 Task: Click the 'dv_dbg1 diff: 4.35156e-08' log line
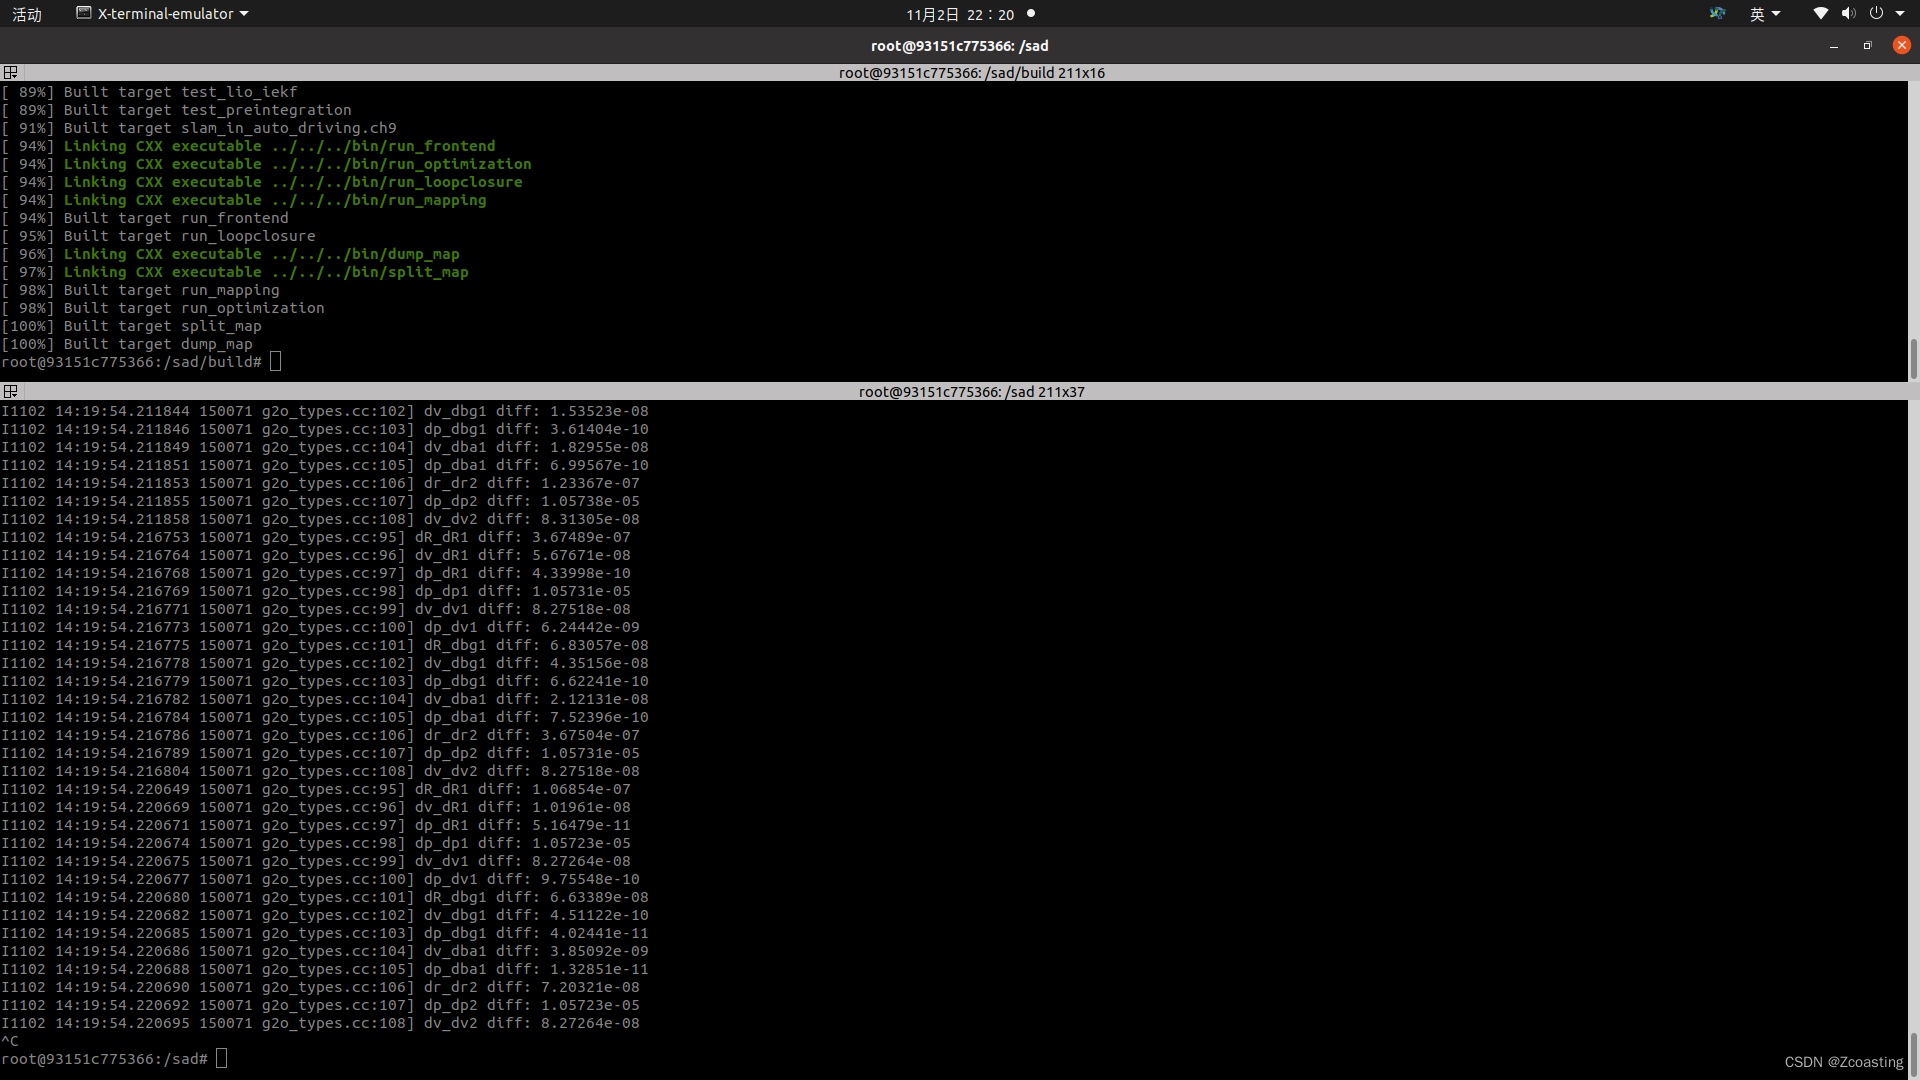325,663
